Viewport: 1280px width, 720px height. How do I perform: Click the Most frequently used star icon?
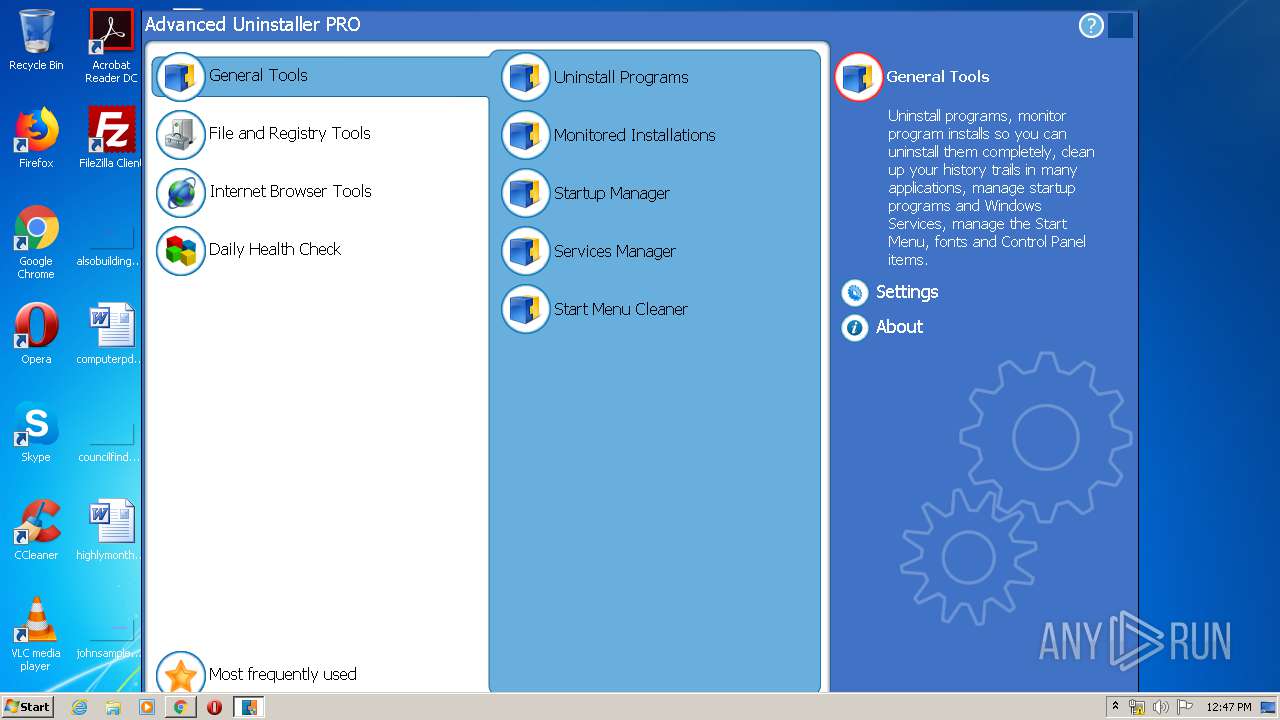pos(181,673)
